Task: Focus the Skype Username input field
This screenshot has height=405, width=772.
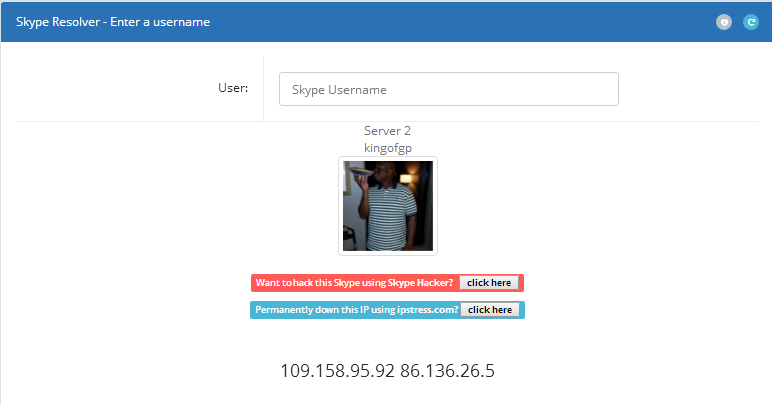Action: (x=449, y=89)
